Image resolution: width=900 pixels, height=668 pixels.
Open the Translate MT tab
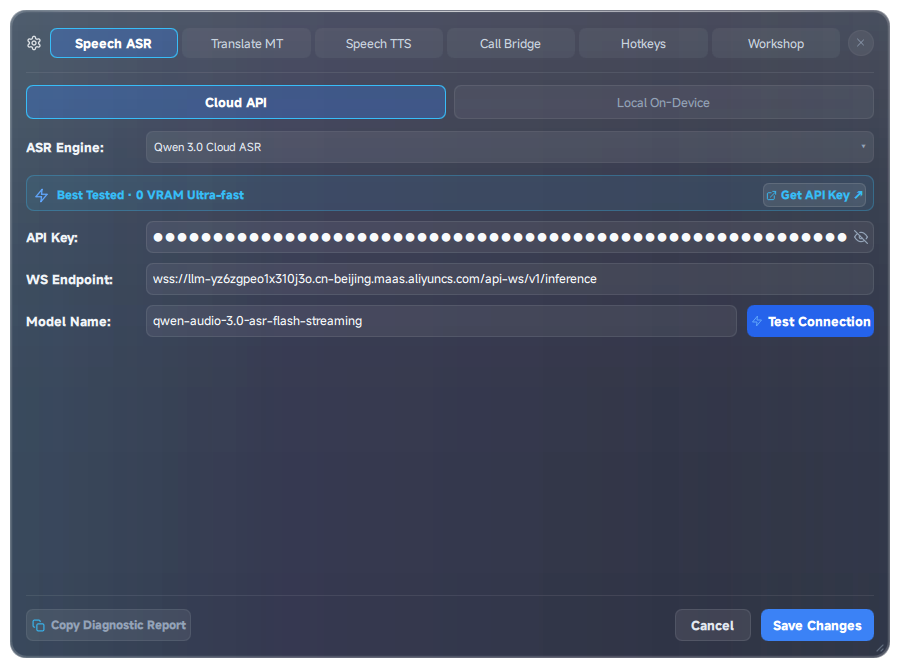[247, 43]
